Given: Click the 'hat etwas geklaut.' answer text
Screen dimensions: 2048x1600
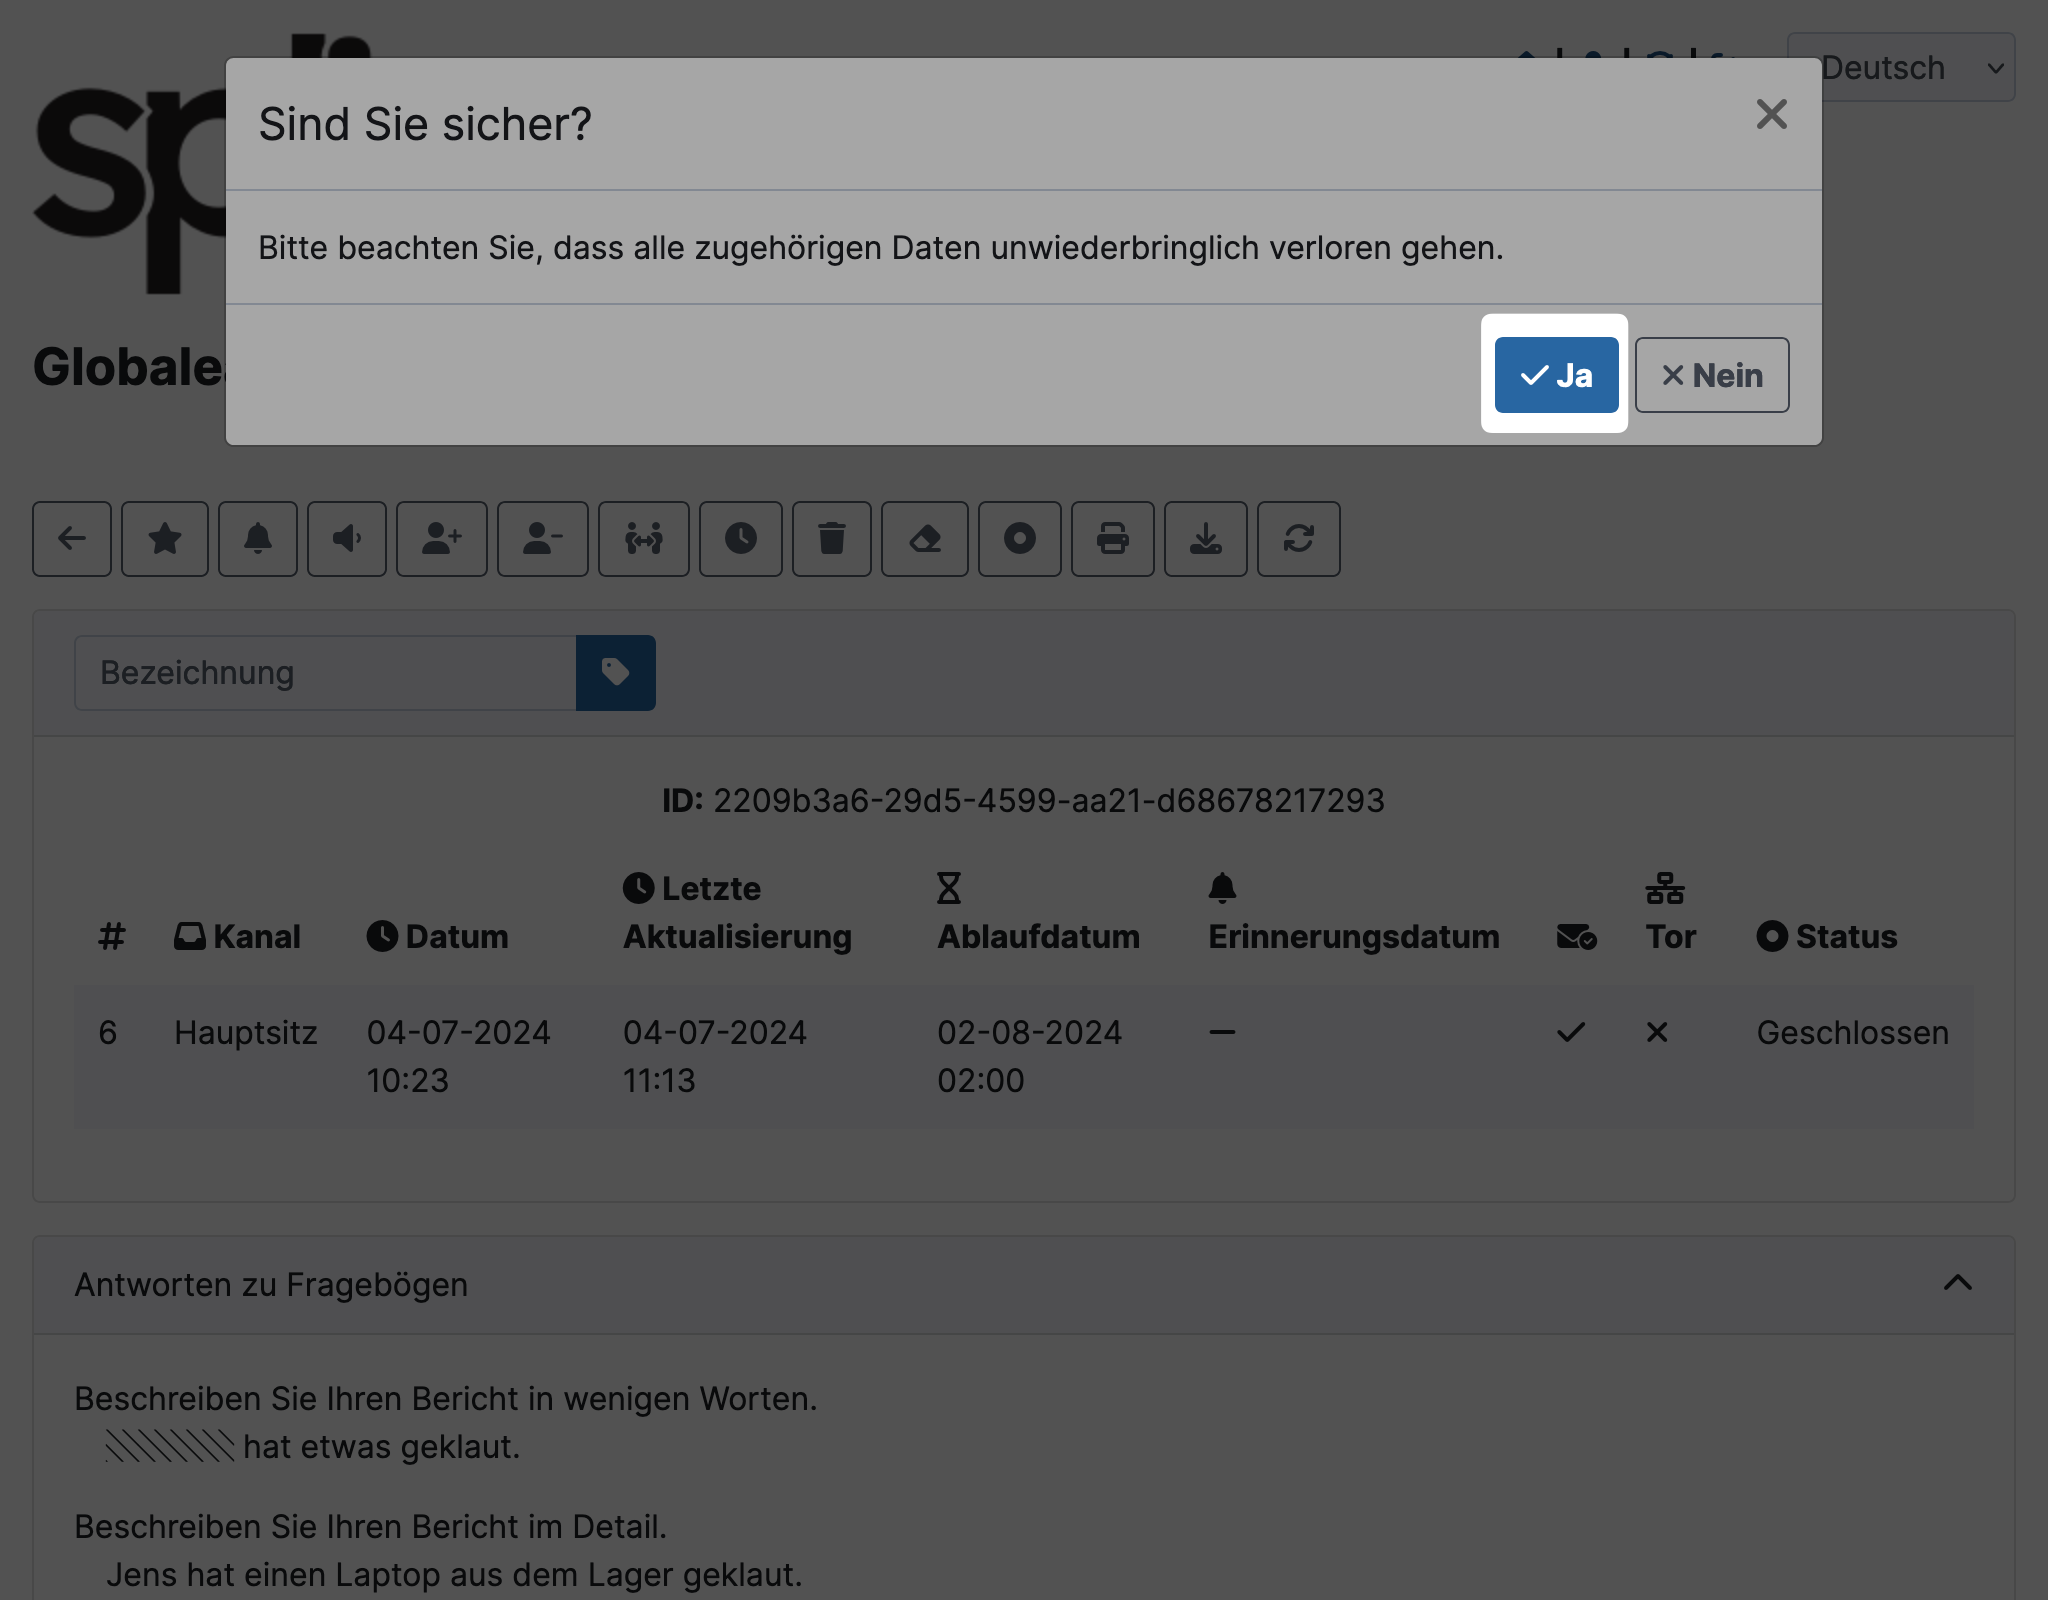Looking at the screenshot, I should [382, 1447].
